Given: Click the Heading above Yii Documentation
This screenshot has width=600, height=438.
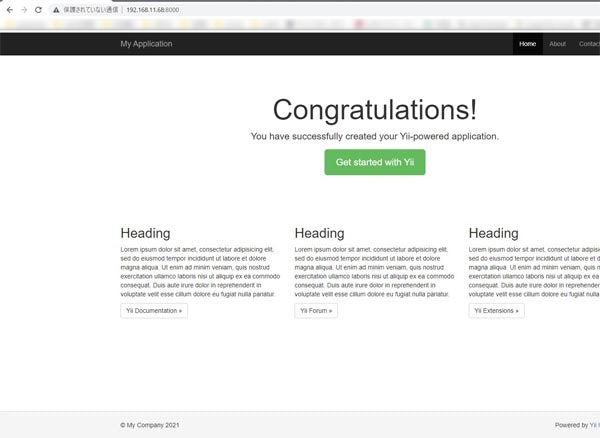Looking at the screenshot, I should click(145, 233).
